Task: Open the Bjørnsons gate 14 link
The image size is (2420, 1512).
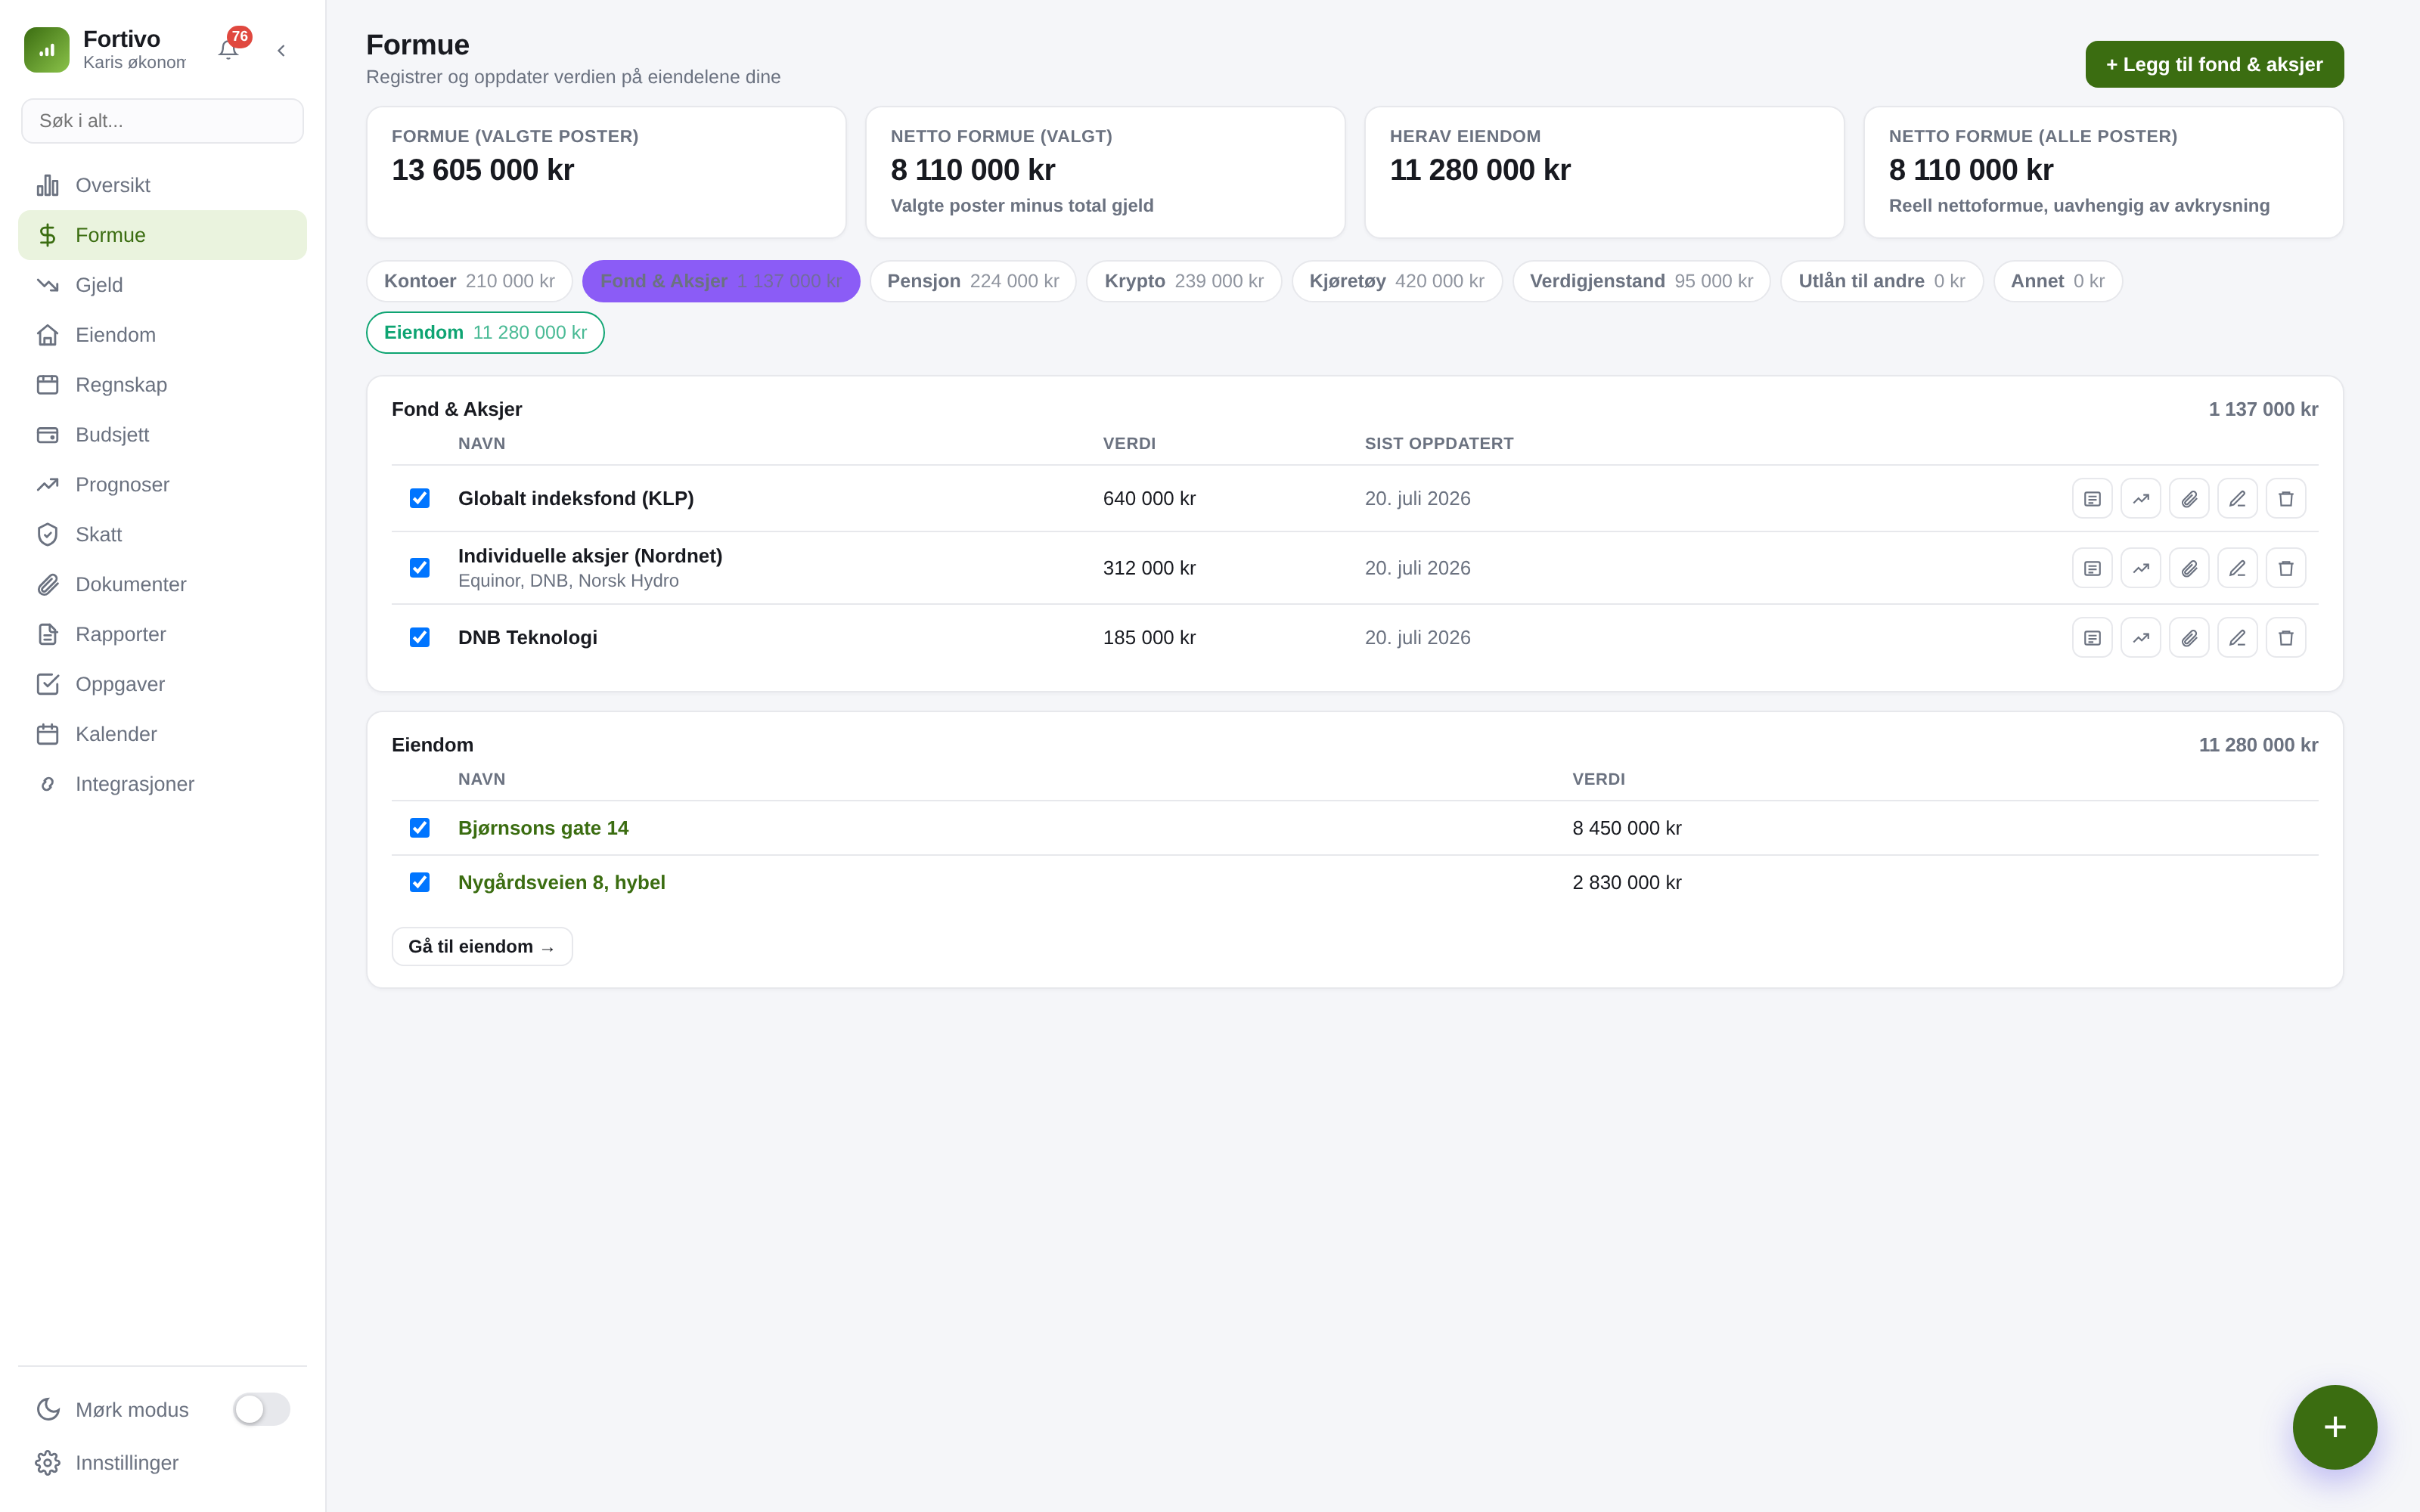Action: tap(543, 828)
